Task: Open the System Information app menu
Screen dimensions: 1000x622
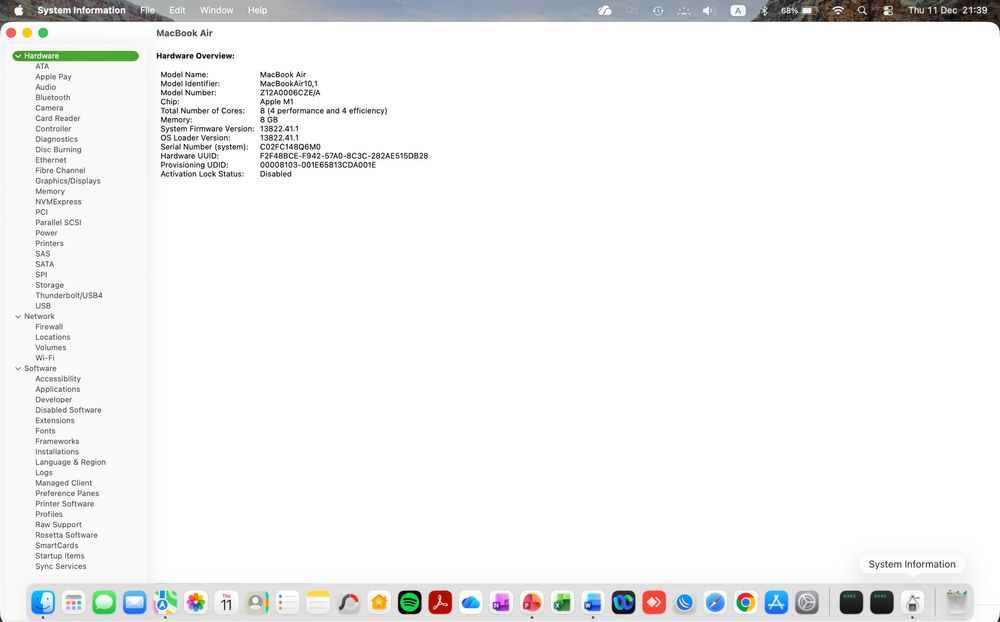Action: coord(81,10)
